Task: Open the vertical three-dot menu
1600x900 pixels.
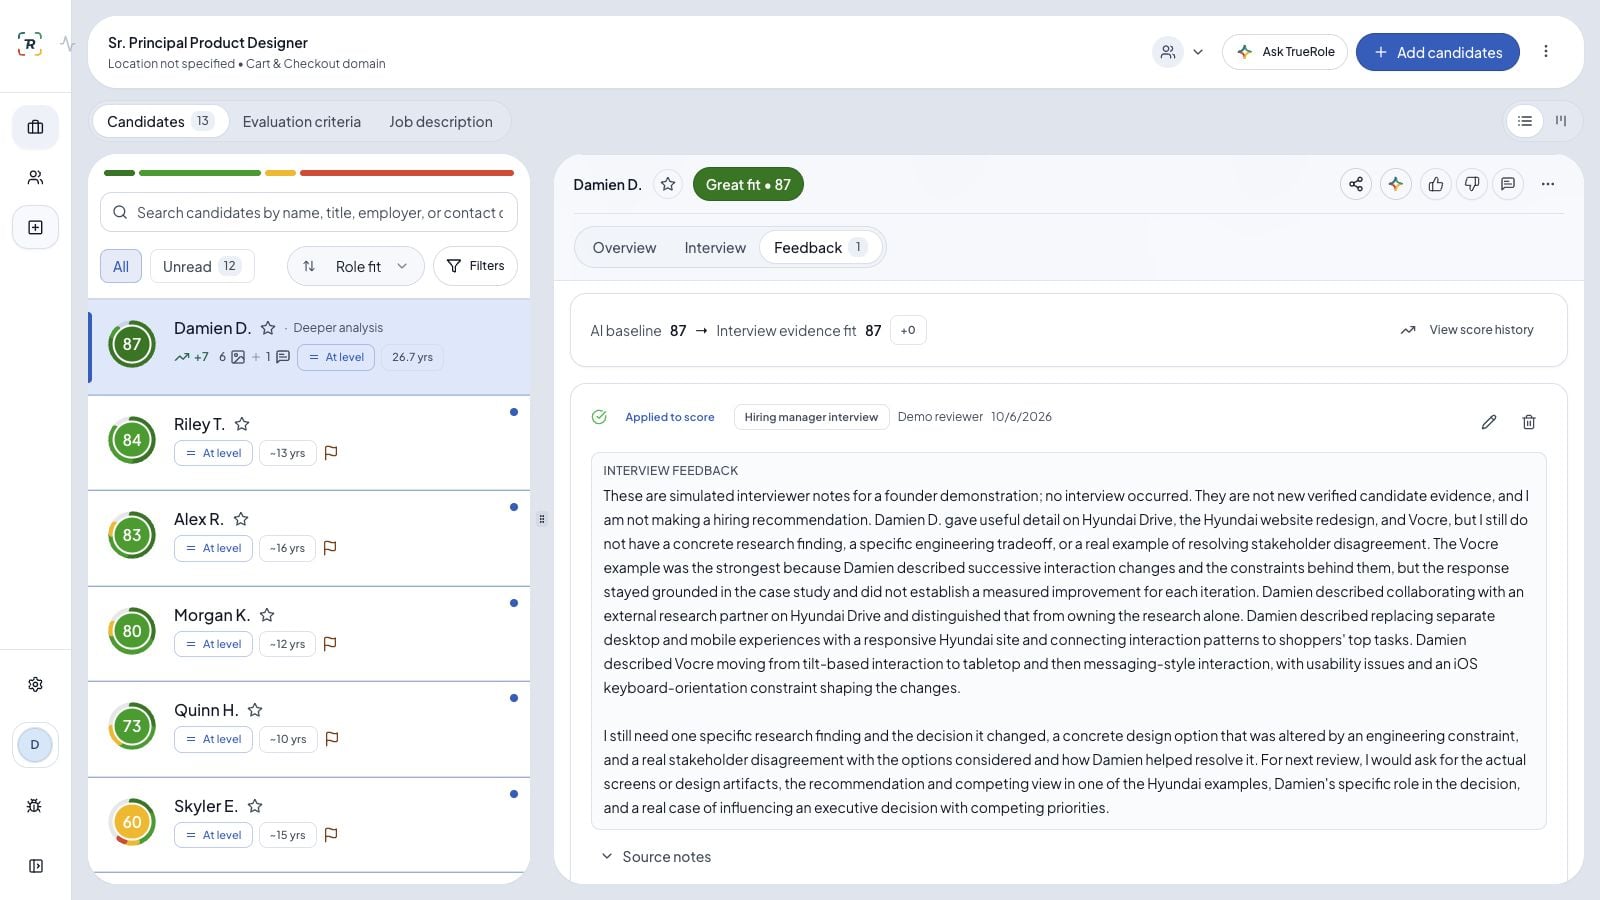Action: 1545,52
